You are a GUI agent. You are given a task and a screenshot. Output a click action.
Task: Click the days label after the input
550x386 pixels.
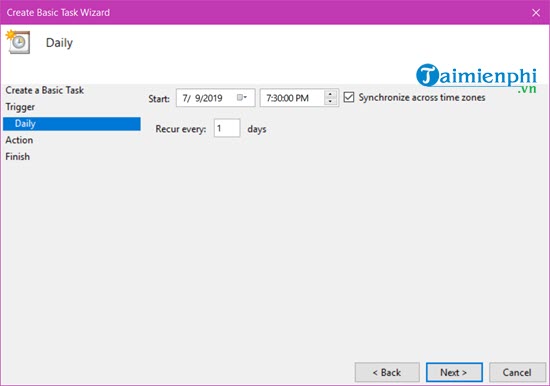point(257,129)
